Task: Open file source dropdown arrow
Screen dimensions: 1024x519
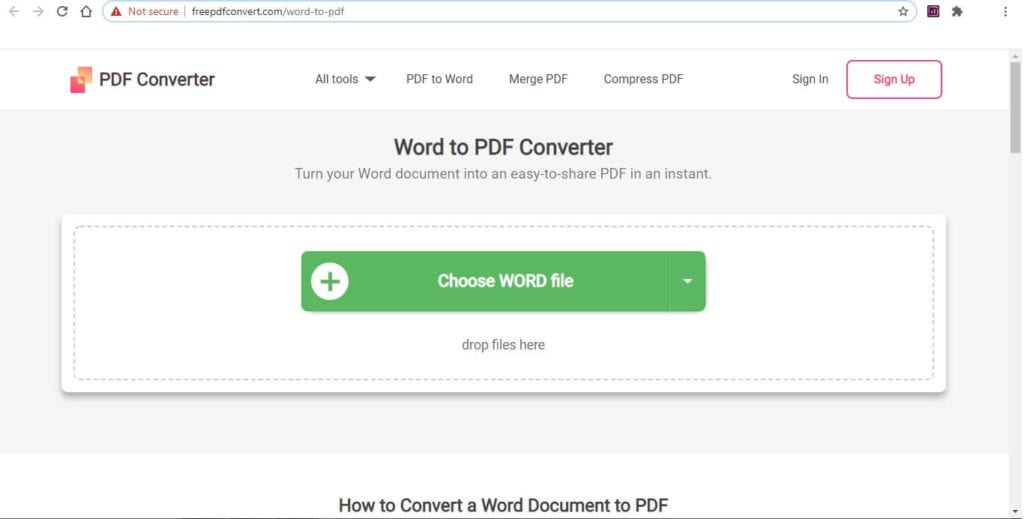Action: click(x=688, y=281)
